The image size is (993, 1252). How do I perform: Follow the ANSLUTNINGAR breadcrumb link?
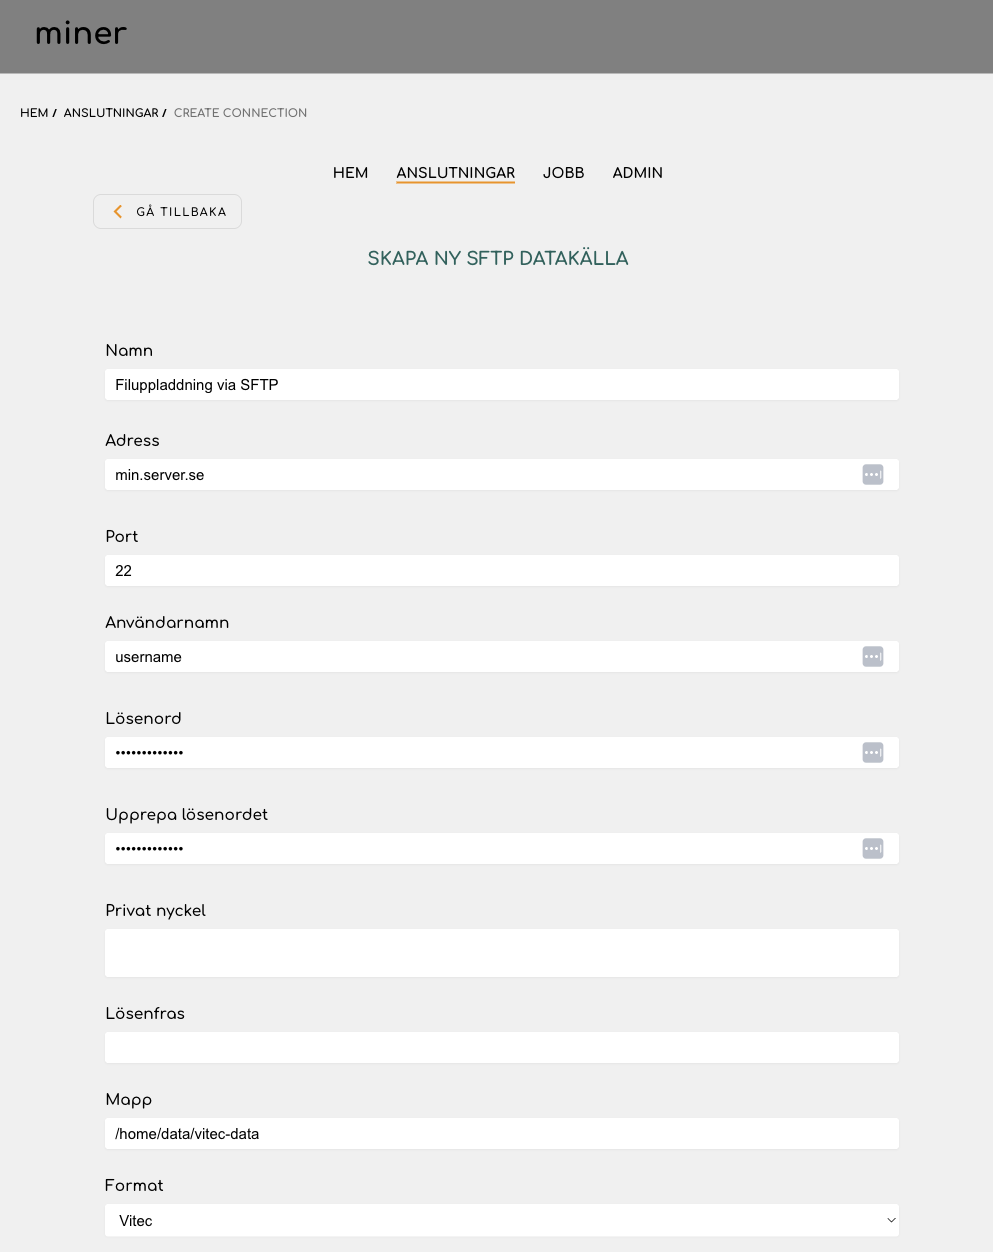pos(111,113)
